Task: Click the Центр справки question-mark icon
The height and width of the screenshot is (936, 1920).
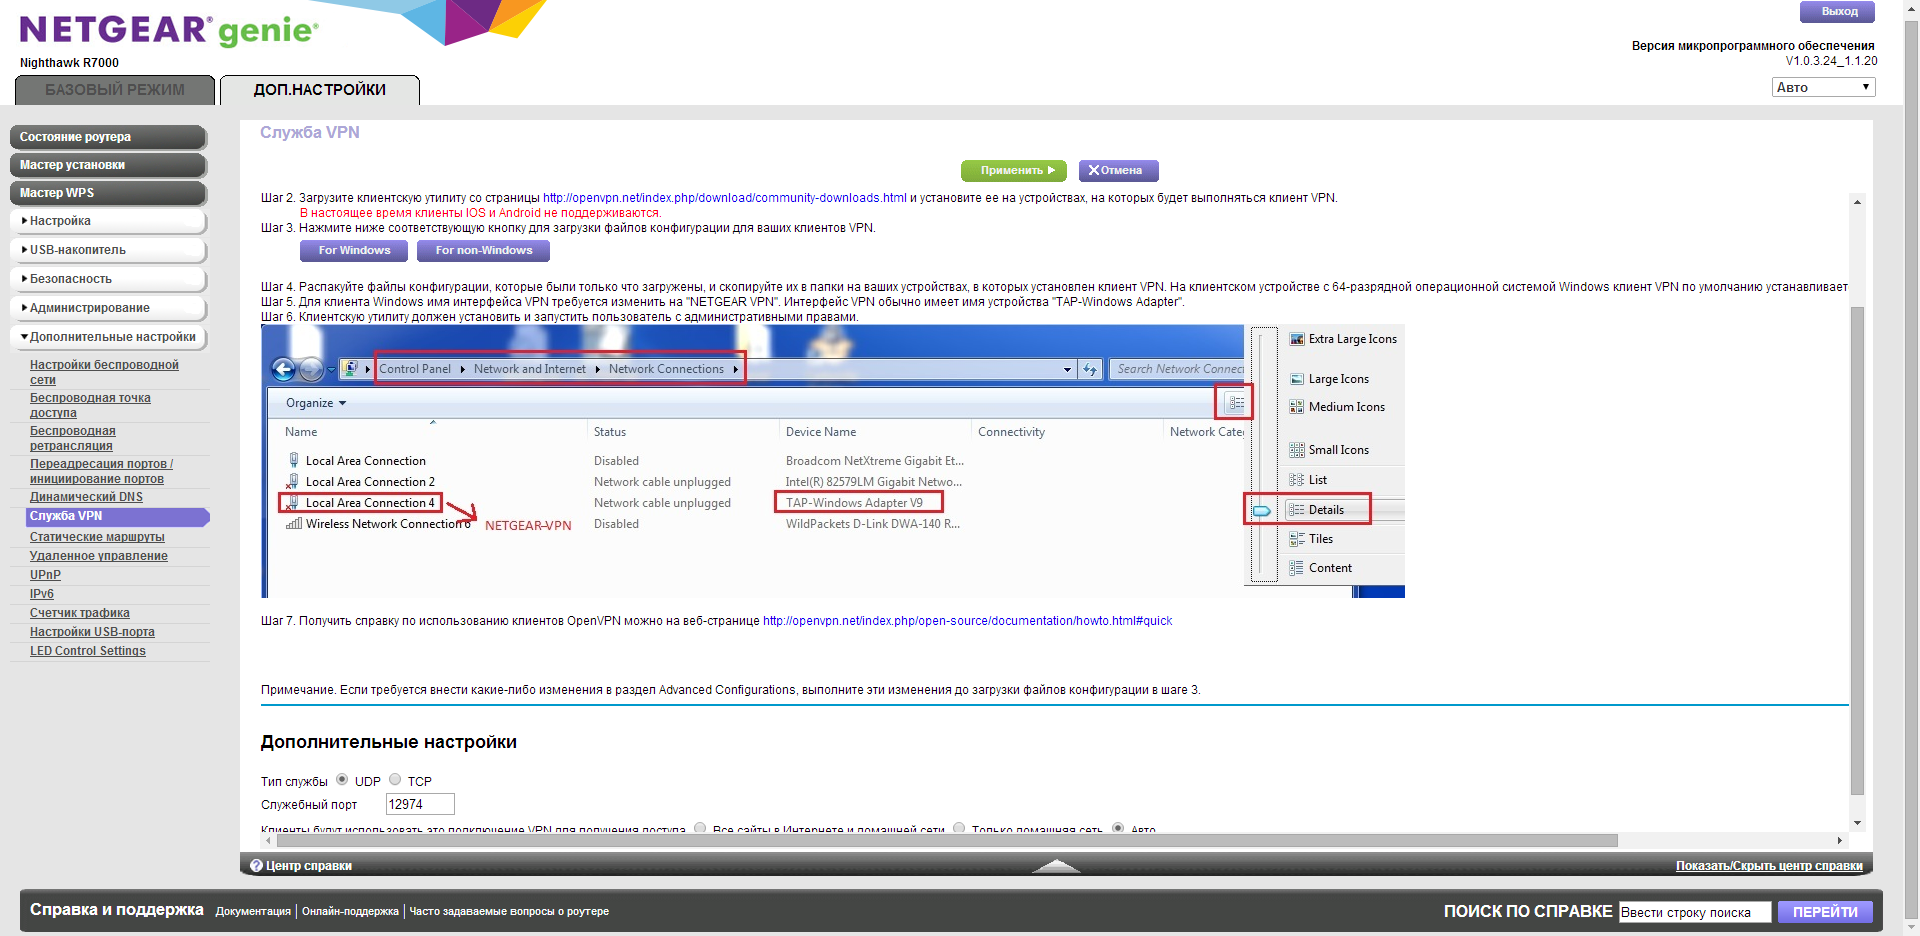Action: pyautogui.click(x=256, y=866)
